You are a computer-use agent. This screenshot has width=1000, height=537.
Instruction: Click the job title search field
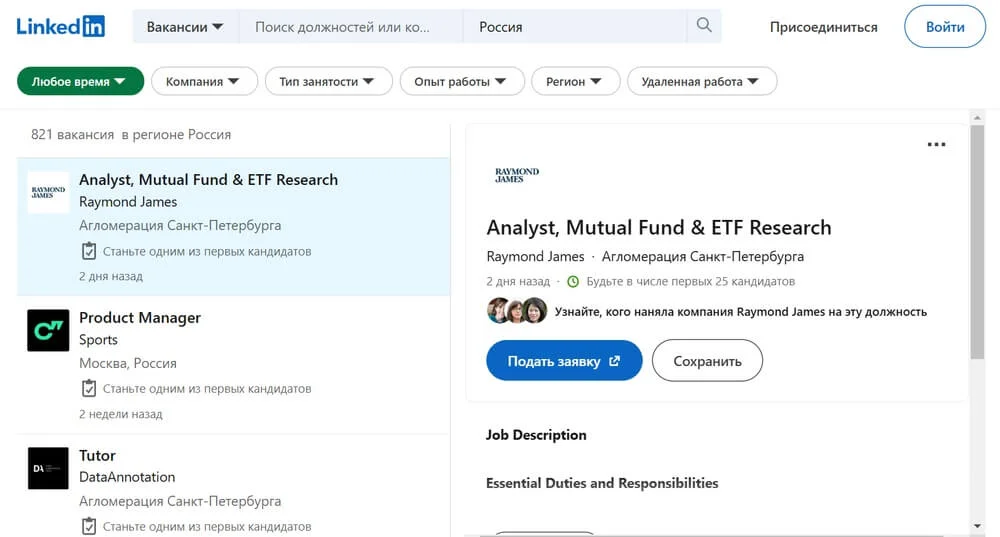pyautogui.click(x=350, y=27)
